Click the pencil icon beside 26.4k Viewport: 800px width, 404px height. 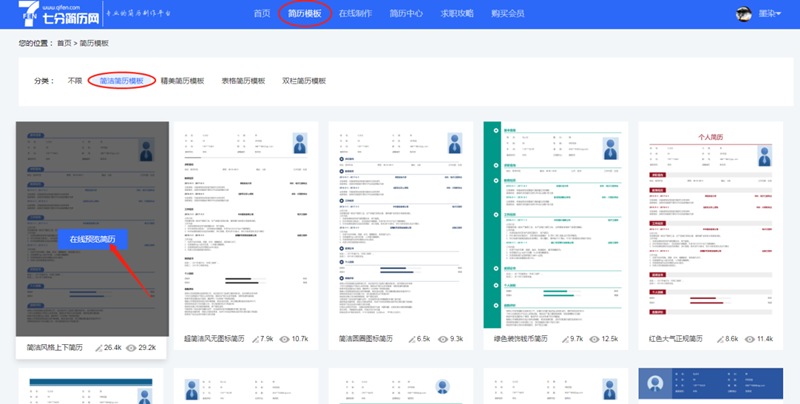point(99,348)
